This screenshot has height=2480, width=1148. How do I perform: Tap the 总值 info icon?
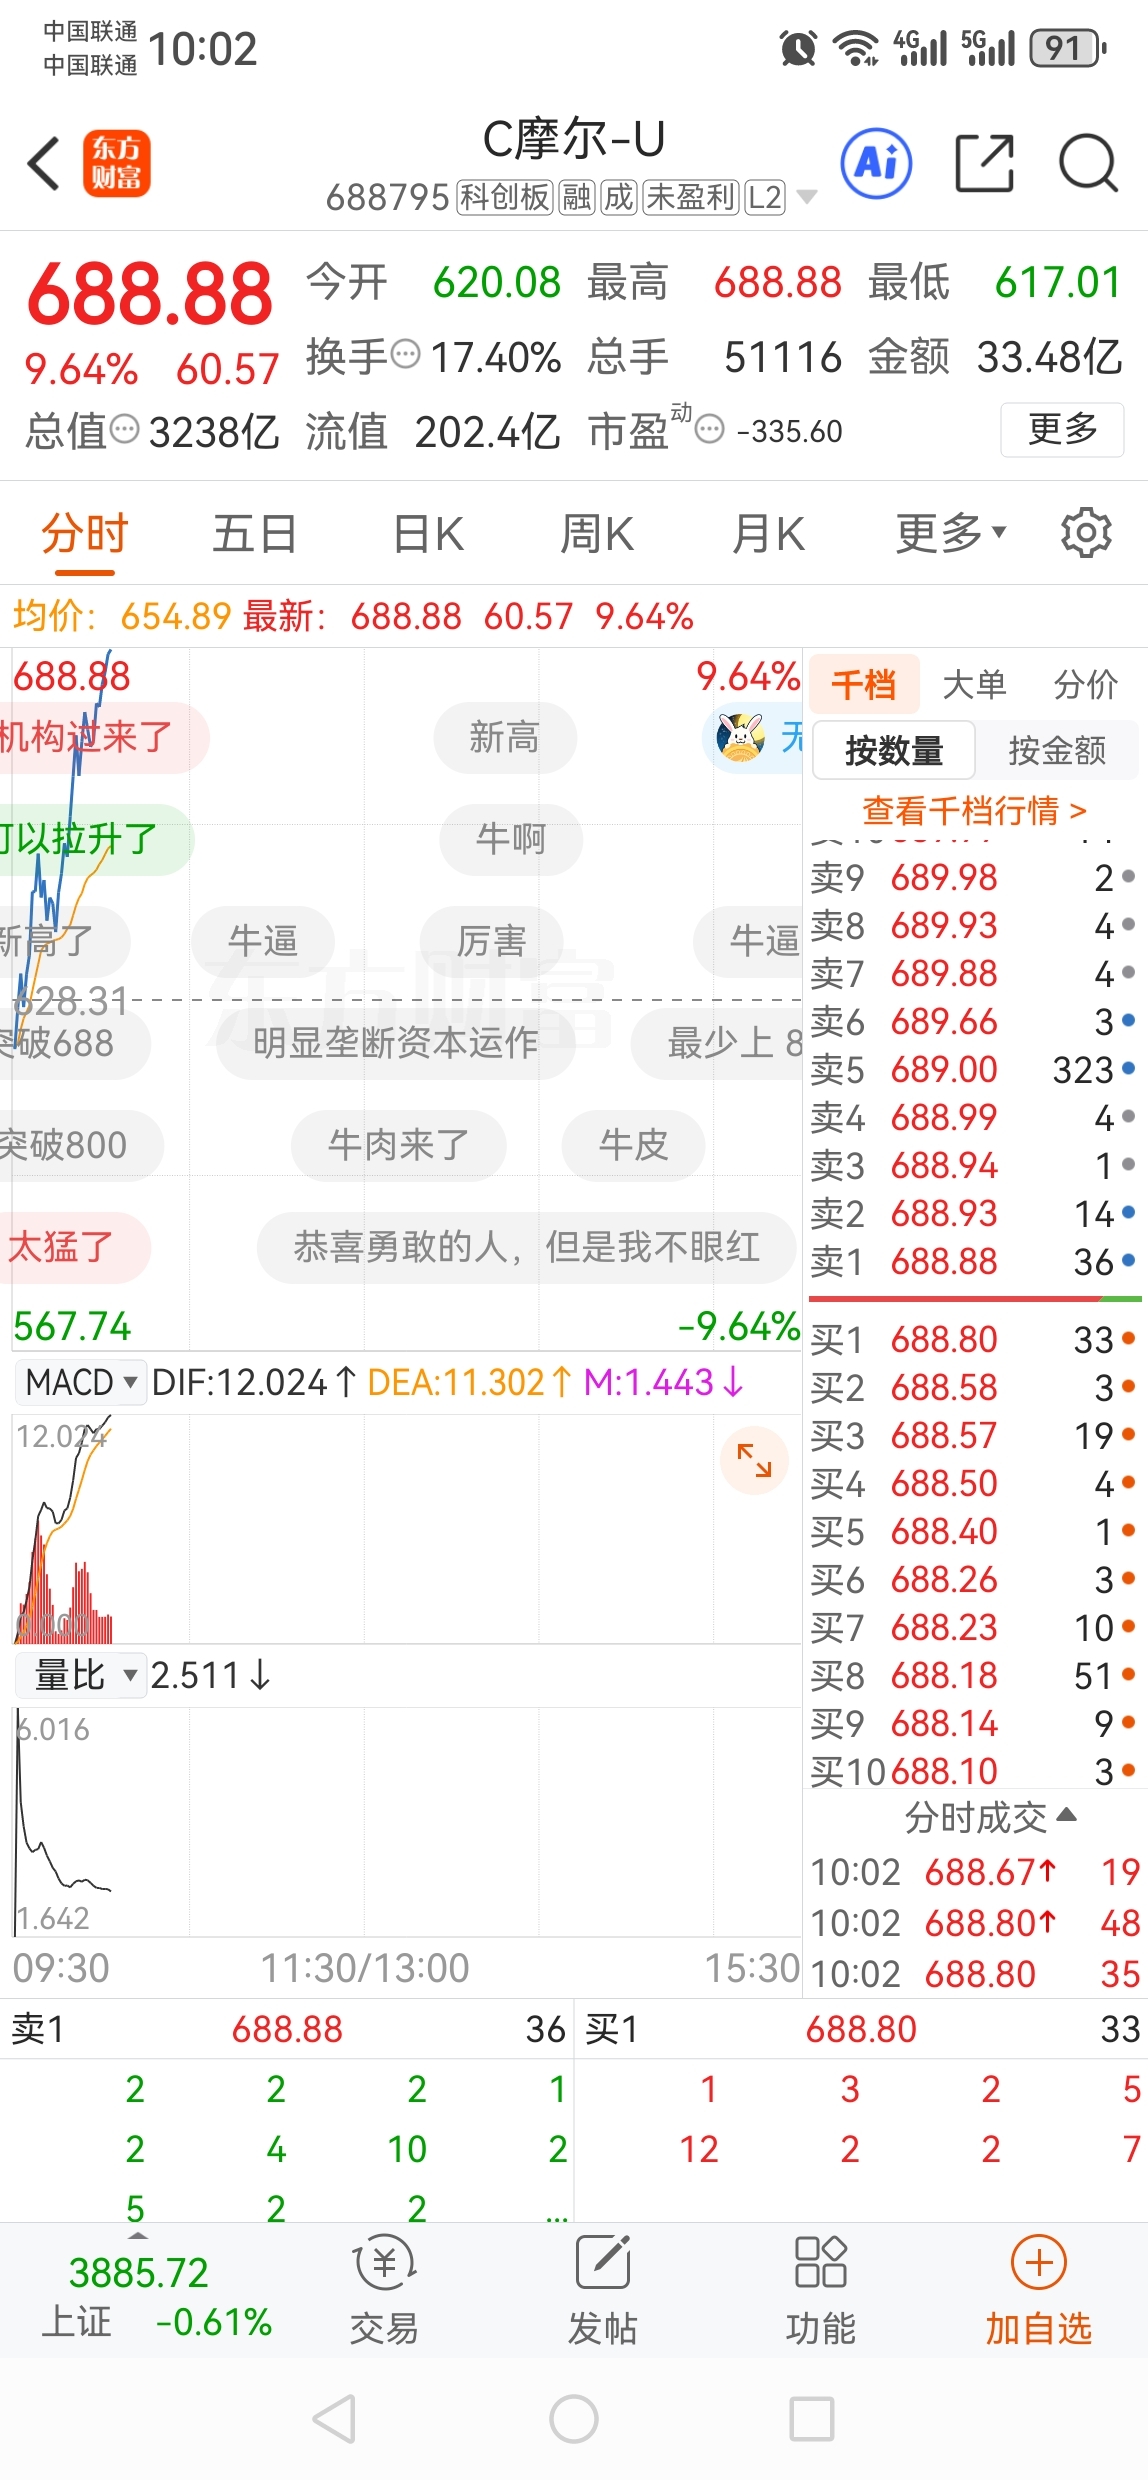click(124, 430)
